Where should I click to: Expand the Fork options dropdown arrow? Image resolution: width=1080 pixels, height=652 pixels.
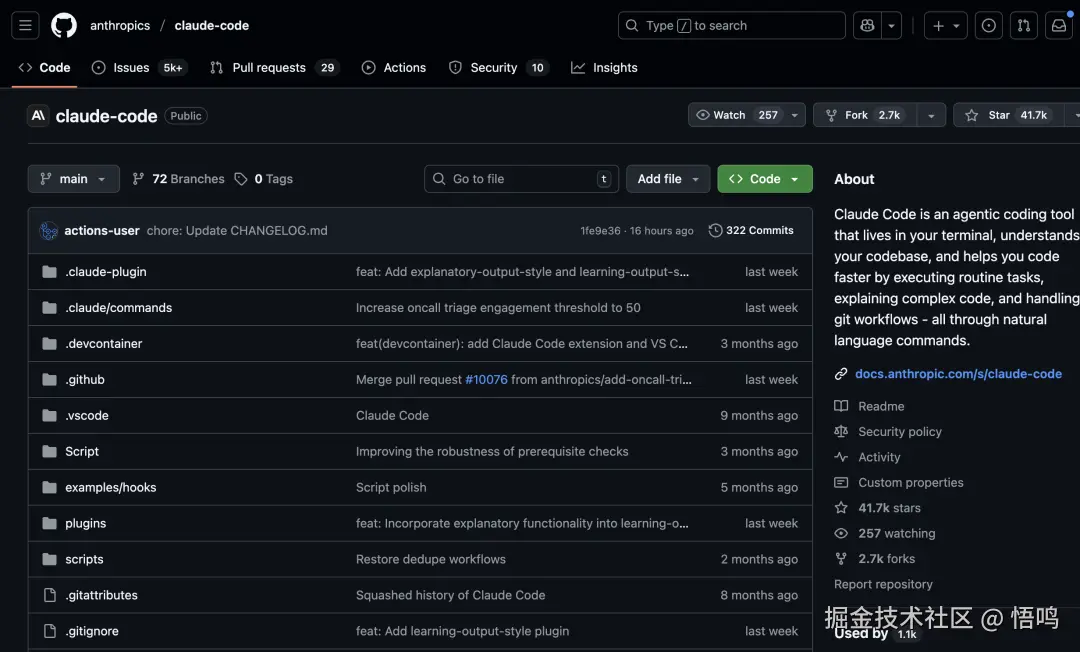[931, 115]
